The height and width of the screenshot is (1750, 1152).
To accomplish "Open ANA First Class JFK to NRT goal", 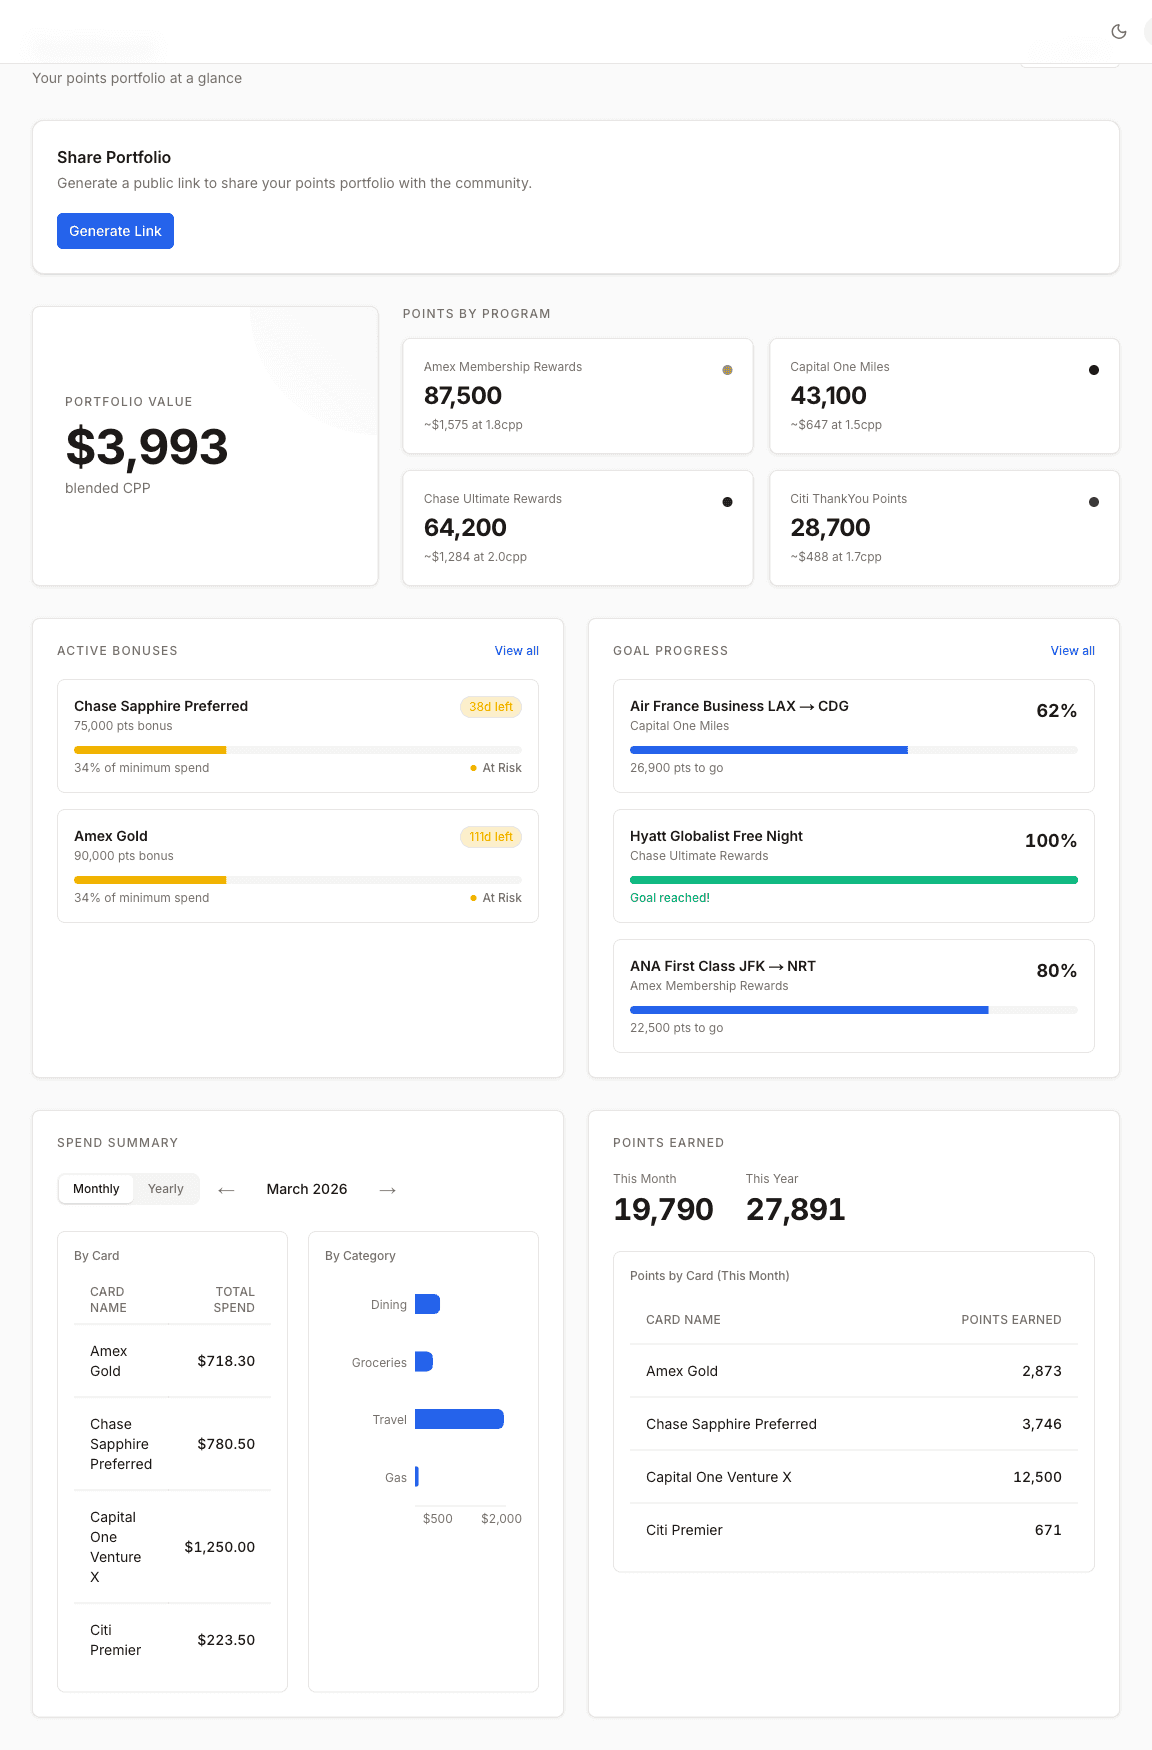I will [x=854, y=996].
